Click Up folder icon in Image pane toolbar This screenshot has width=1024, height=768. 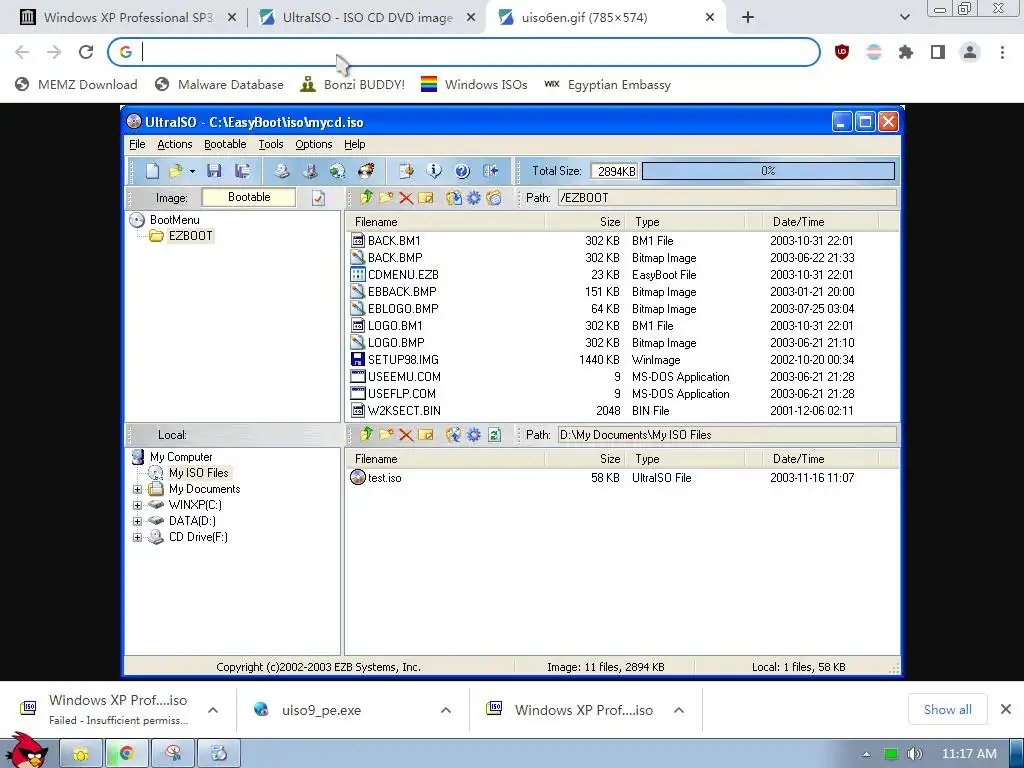[366, 197]
